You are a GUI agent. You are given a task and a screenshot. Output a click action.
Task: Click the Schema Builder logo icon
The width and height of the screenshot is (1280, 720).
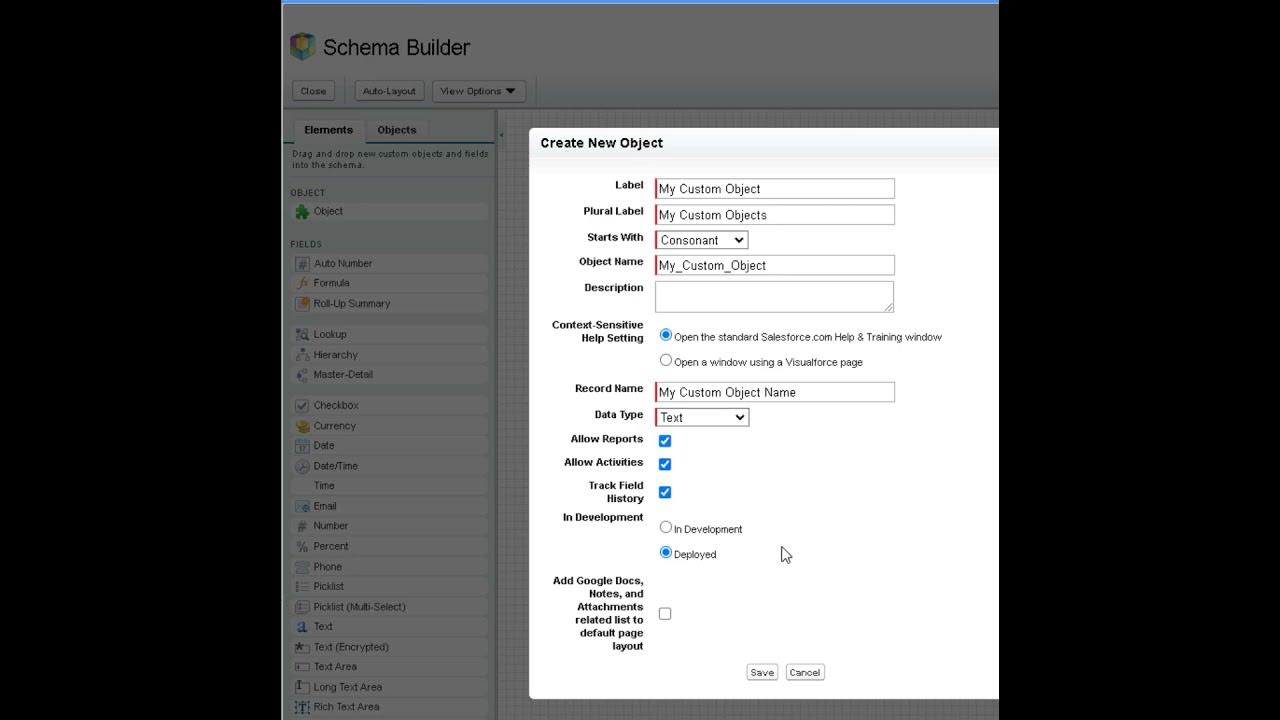(302, 47)
